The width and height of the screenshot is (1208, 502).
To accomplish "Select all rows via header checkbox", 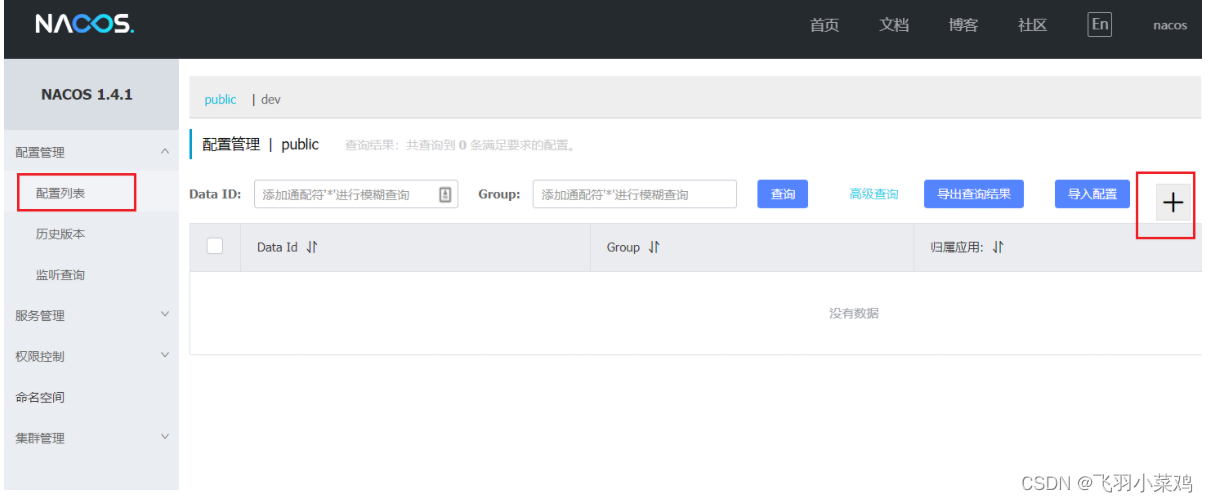I will click(x=215, y=246).
